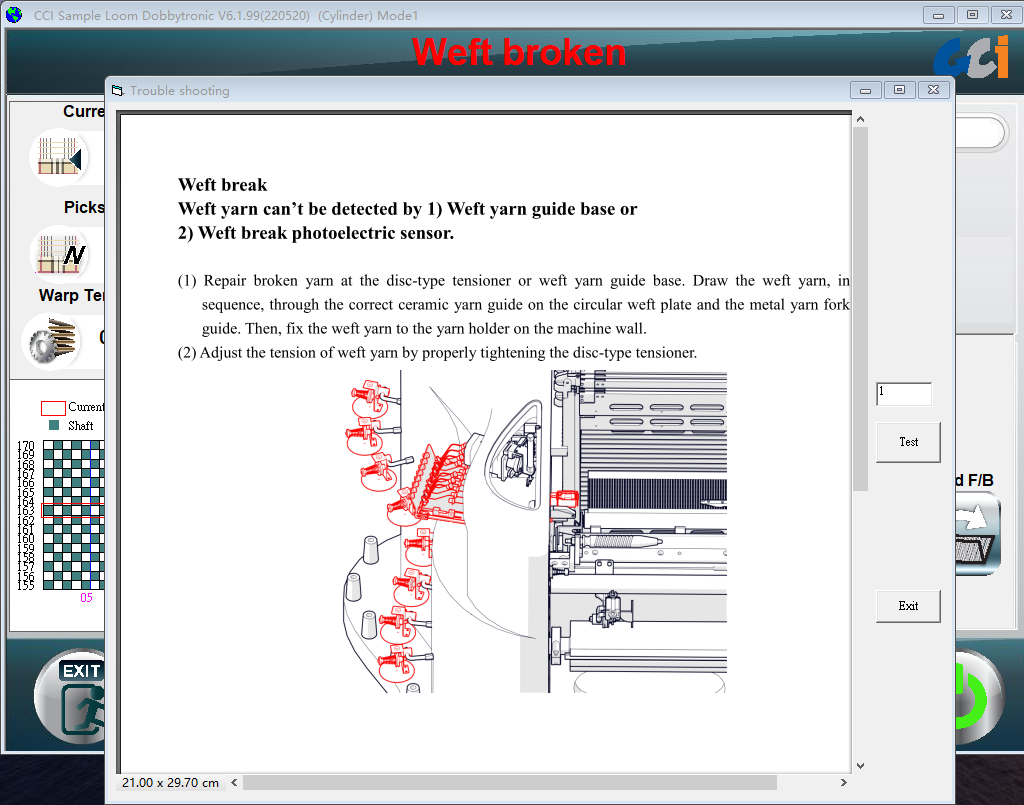Viewport: 1024px width, 805px height.
Task: Click the Picks loom icon with letter N
Action: (x=60, y=254)
